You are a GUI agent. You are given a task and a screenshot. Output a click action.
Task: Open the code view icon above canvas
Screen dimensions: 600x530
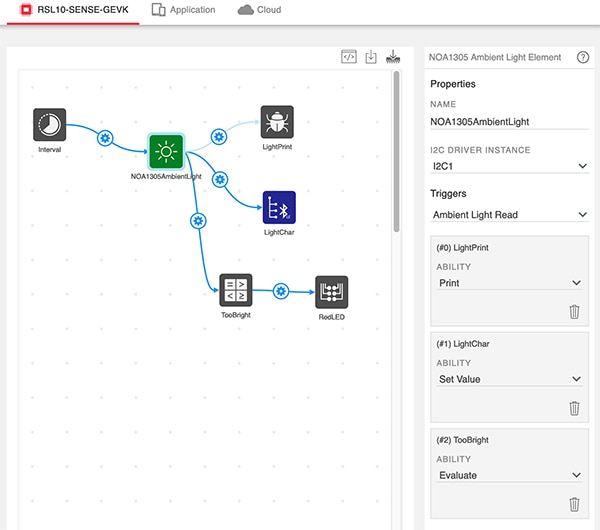(348, 57)
